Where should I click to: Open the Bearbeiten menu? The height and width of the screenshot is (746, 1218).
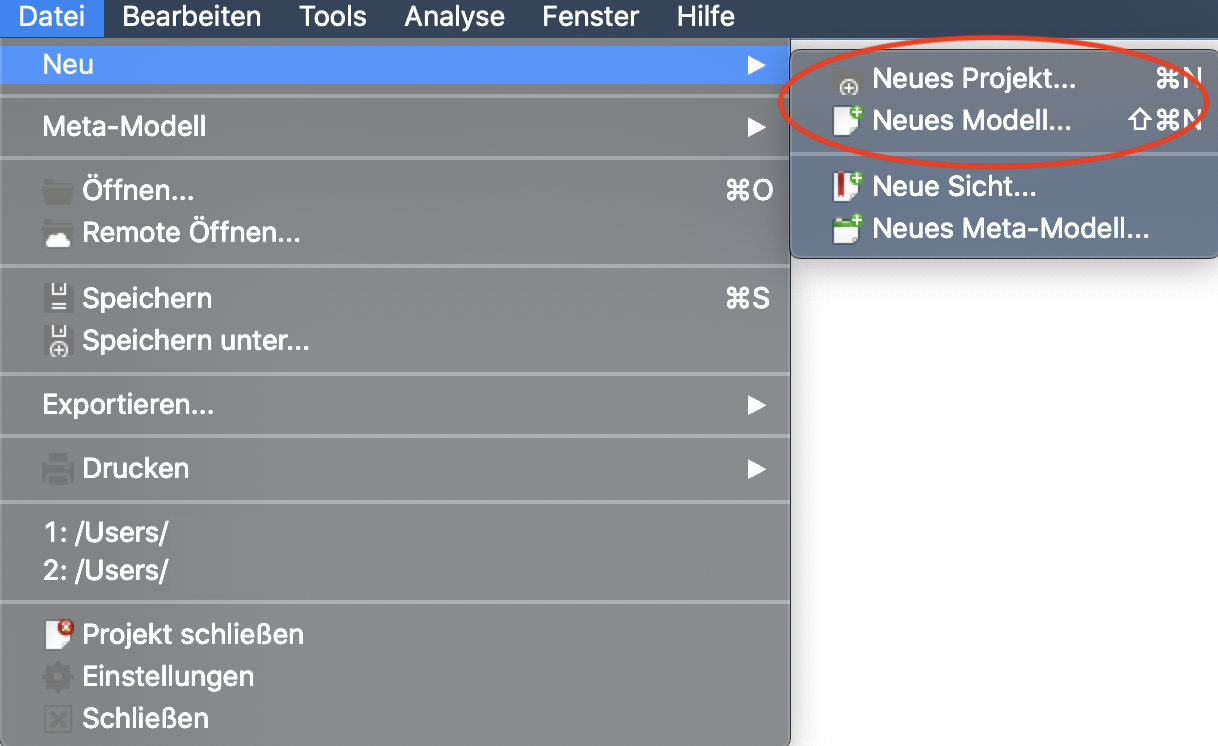coord(191,17)
